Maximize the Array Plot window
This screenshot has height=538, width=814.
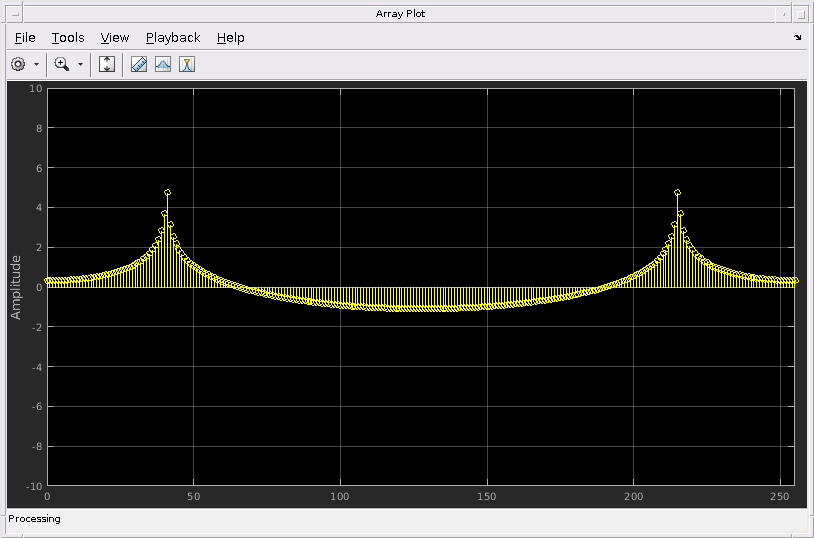click(x=801, y=15)
